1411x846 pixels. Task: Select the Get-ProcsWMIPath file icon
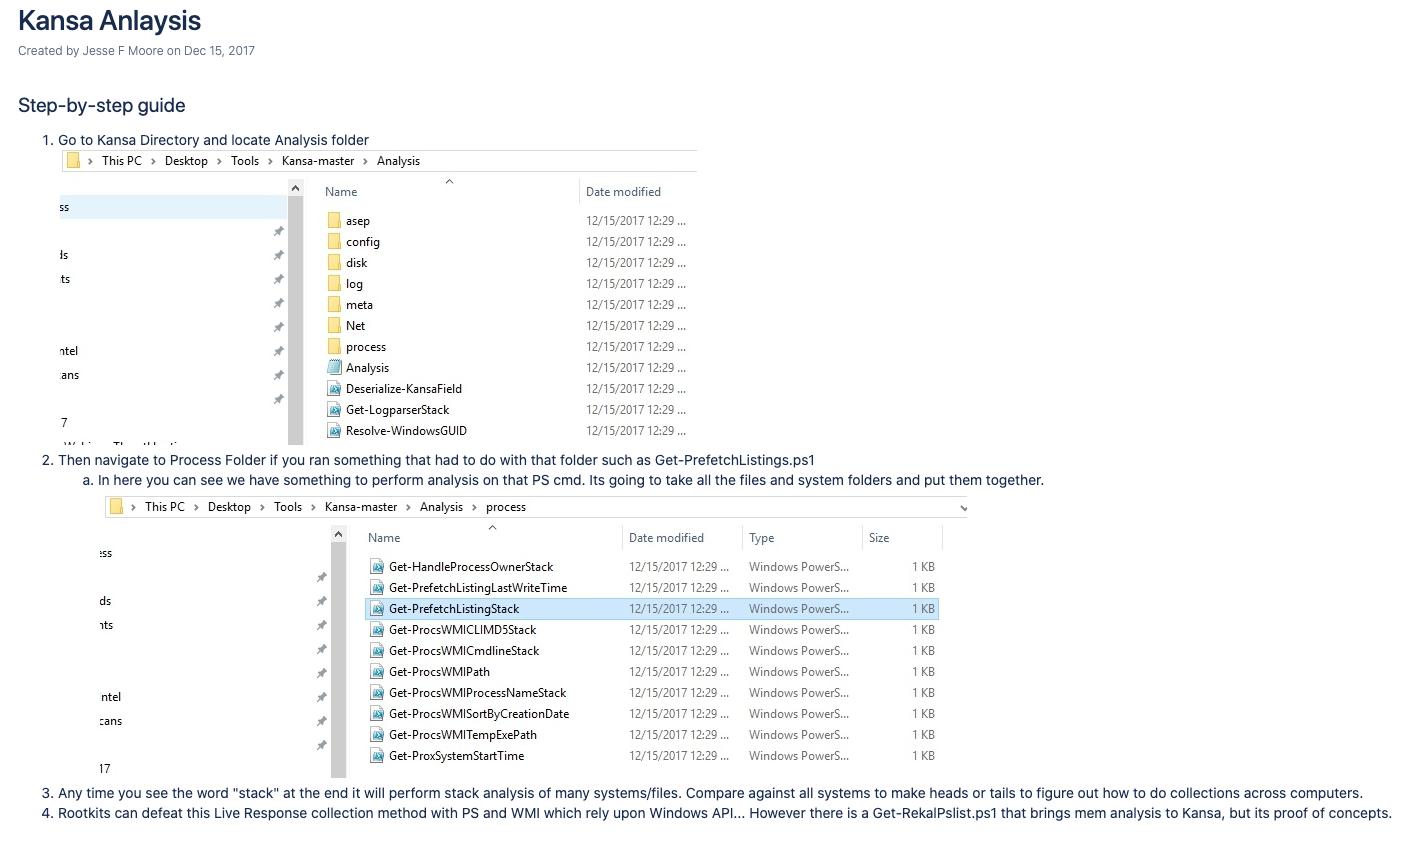pyautogui.click(x=377, y=672)
